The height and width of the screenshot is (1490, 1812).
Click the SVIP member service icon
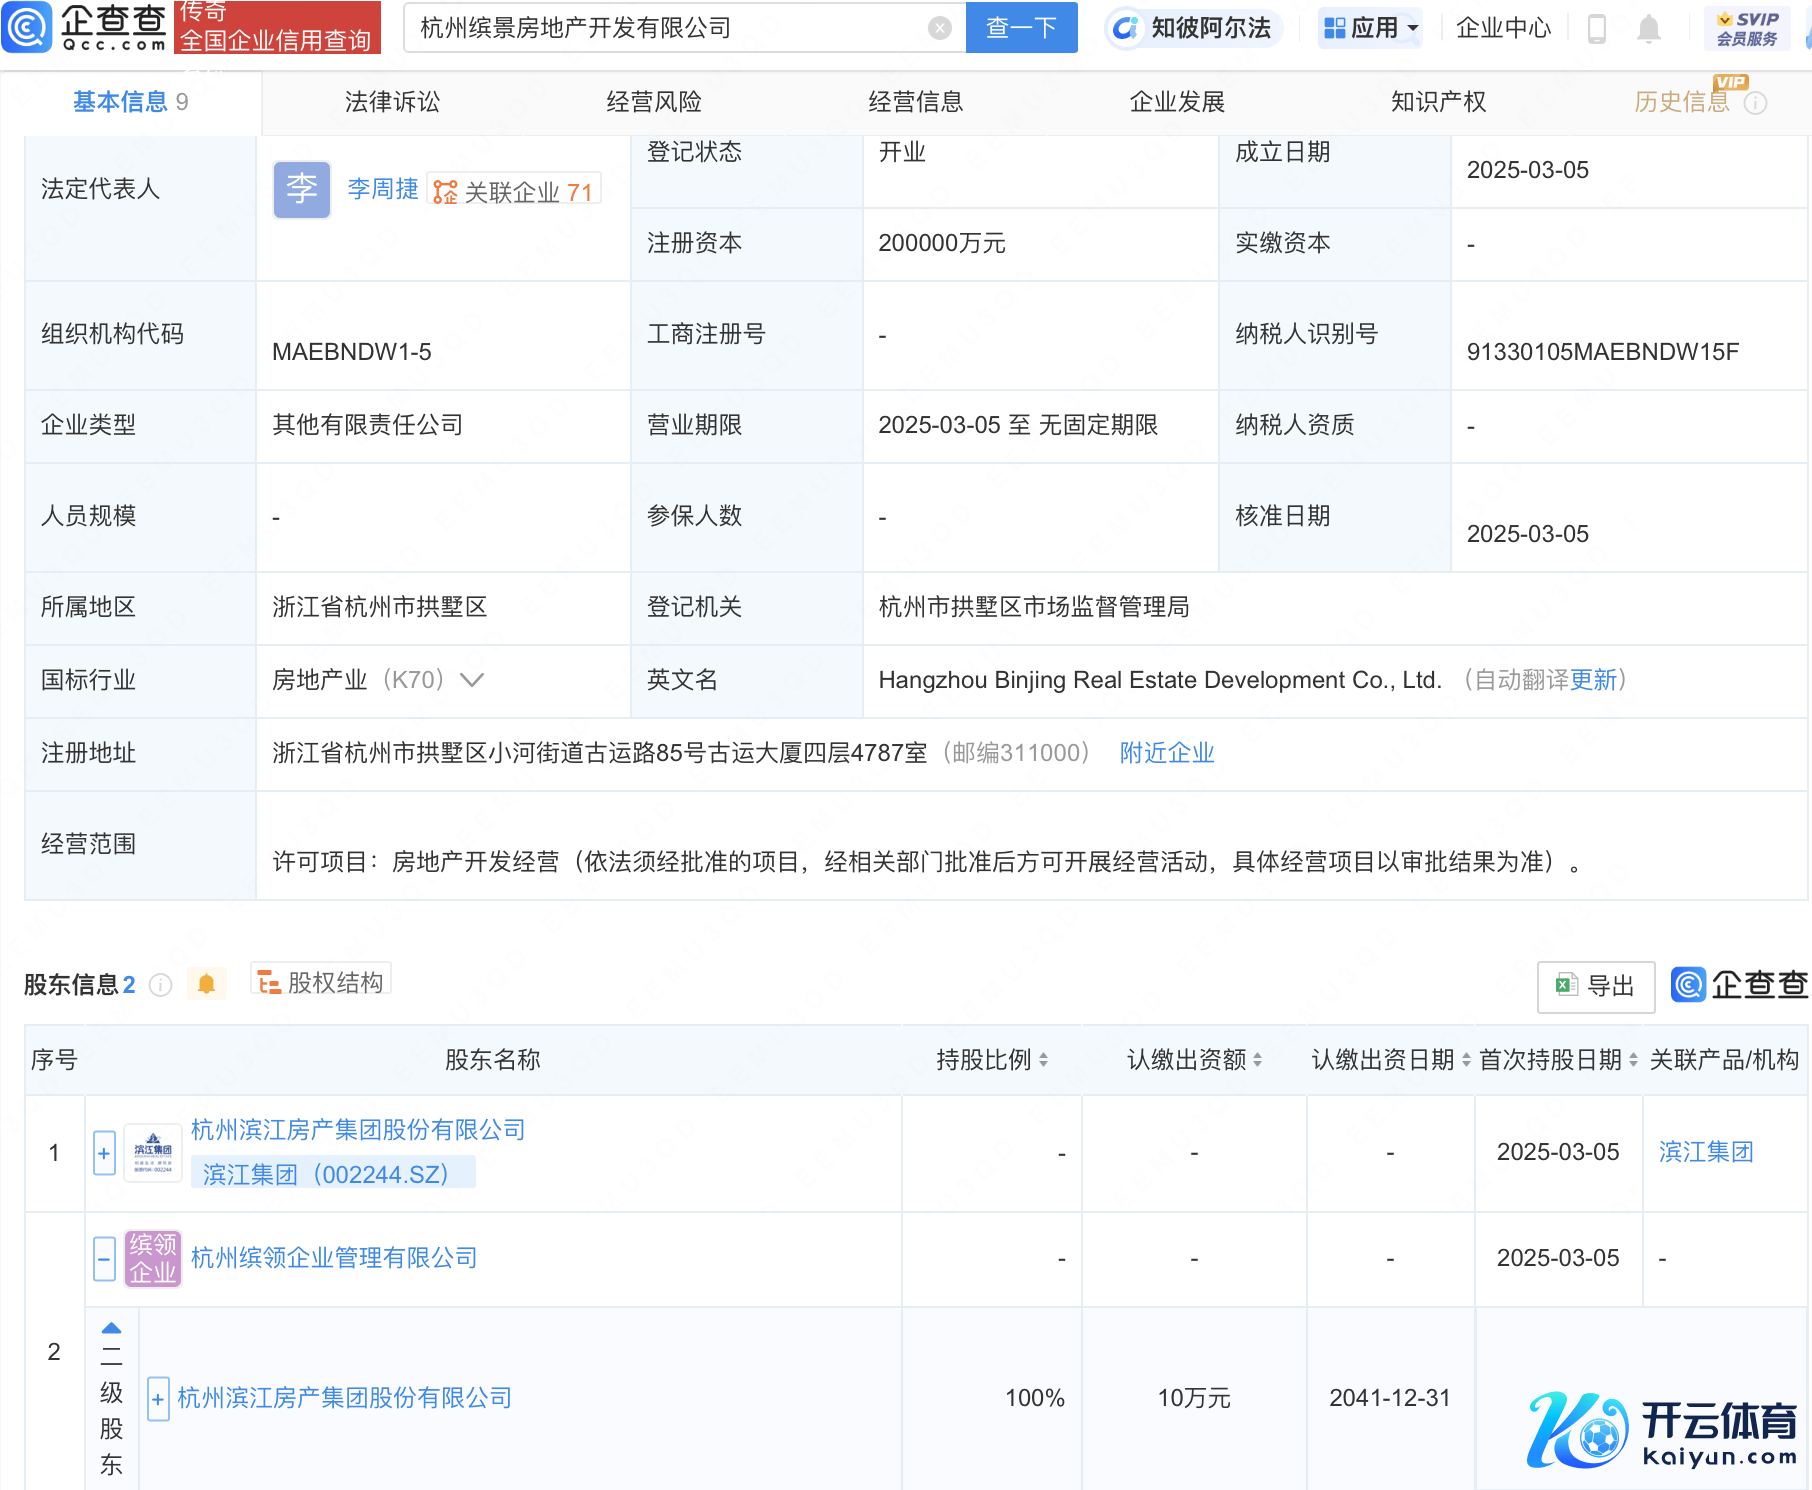[x=1747, y=28]
